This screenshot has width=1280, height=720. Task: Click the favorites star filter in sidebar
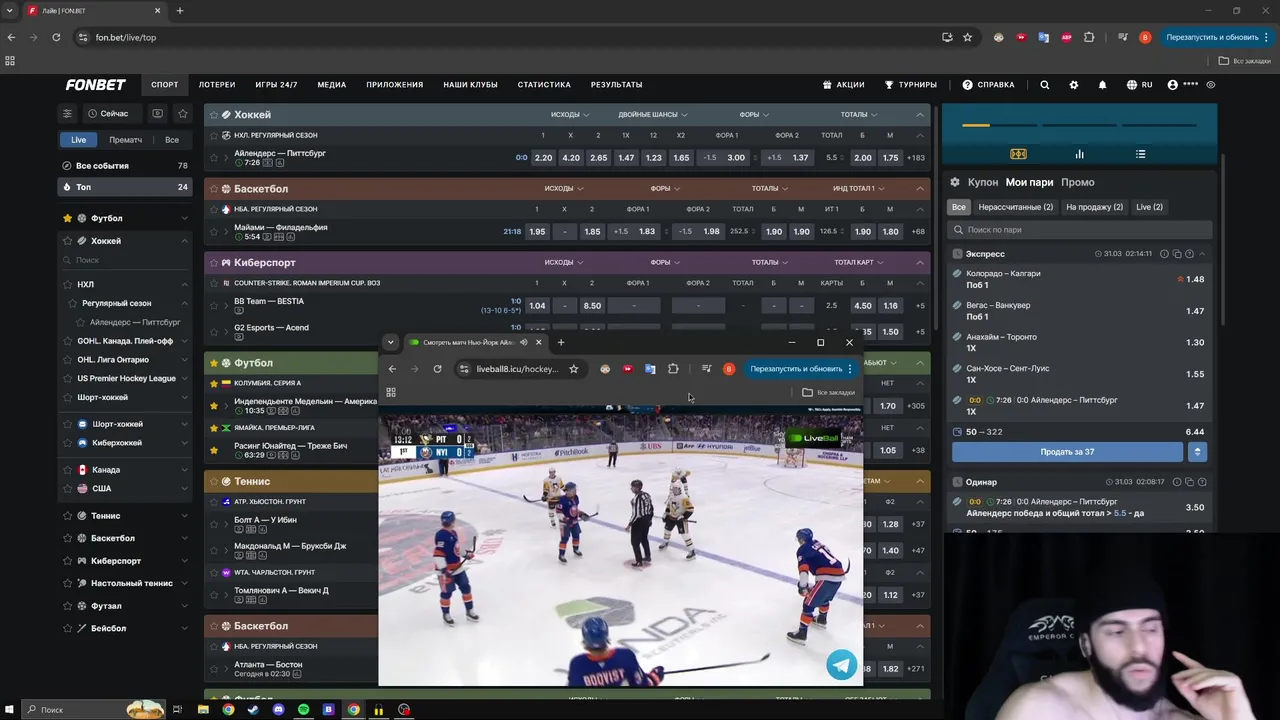point(182,114)
